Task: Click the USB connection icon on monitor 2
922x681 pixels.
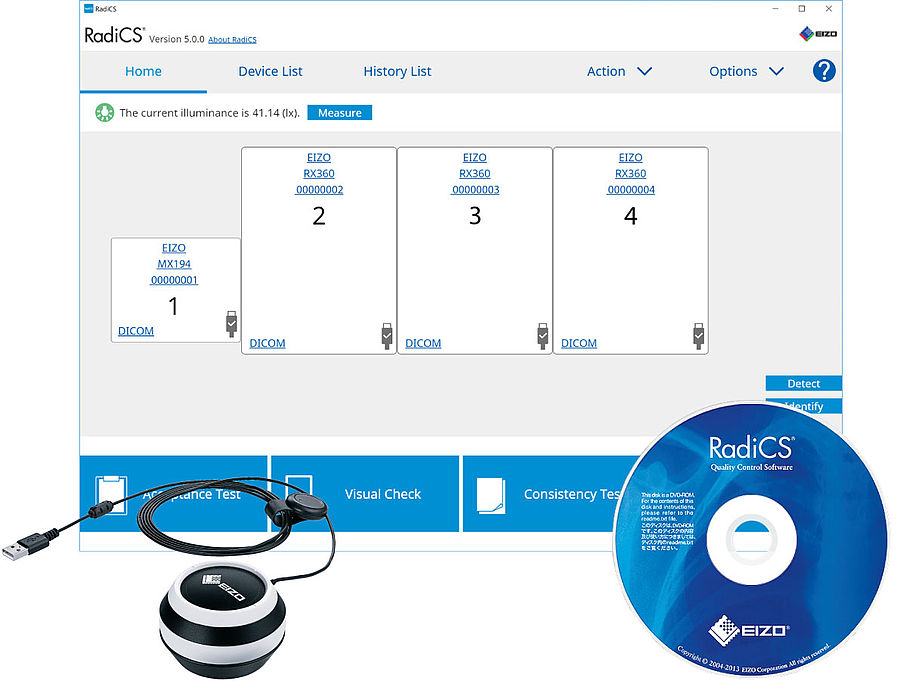Action: 387,336
